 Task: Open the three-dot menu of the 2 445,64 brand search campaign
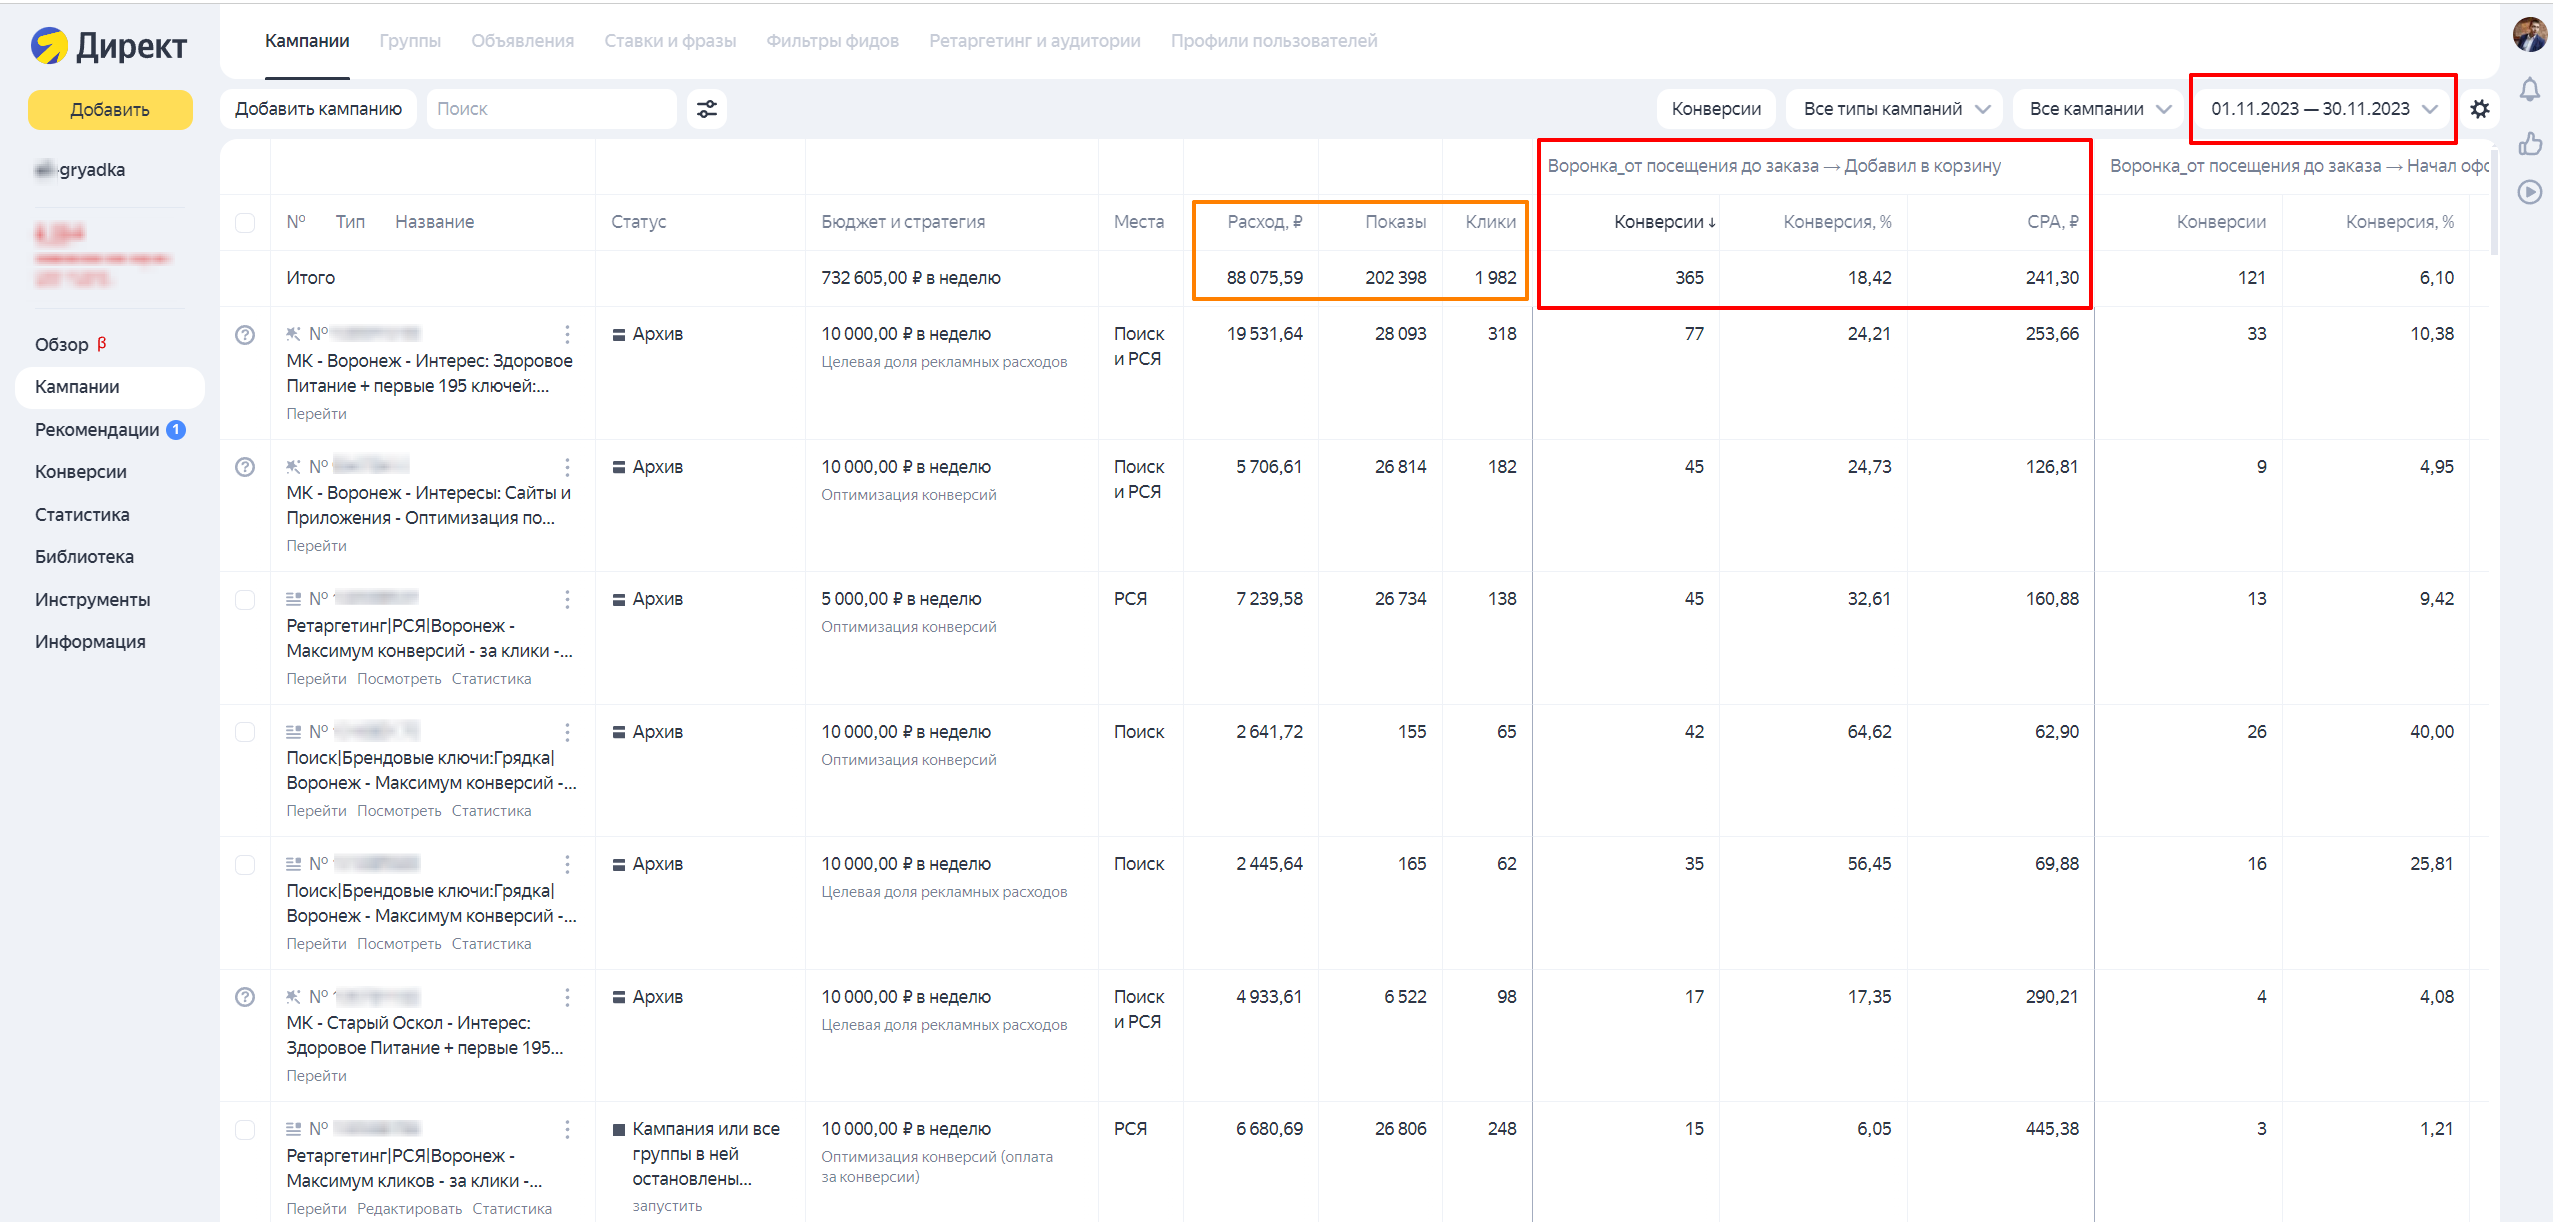point(567,864)
